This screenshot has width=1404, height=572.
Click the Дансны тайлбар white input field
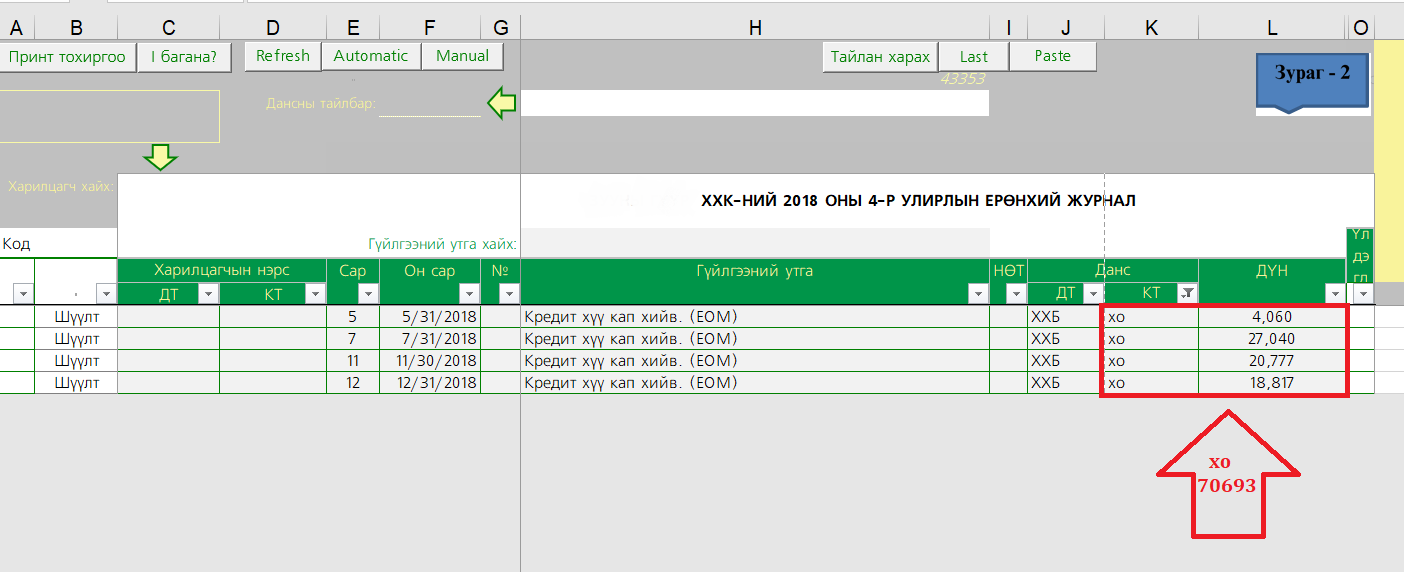(754, 103)
